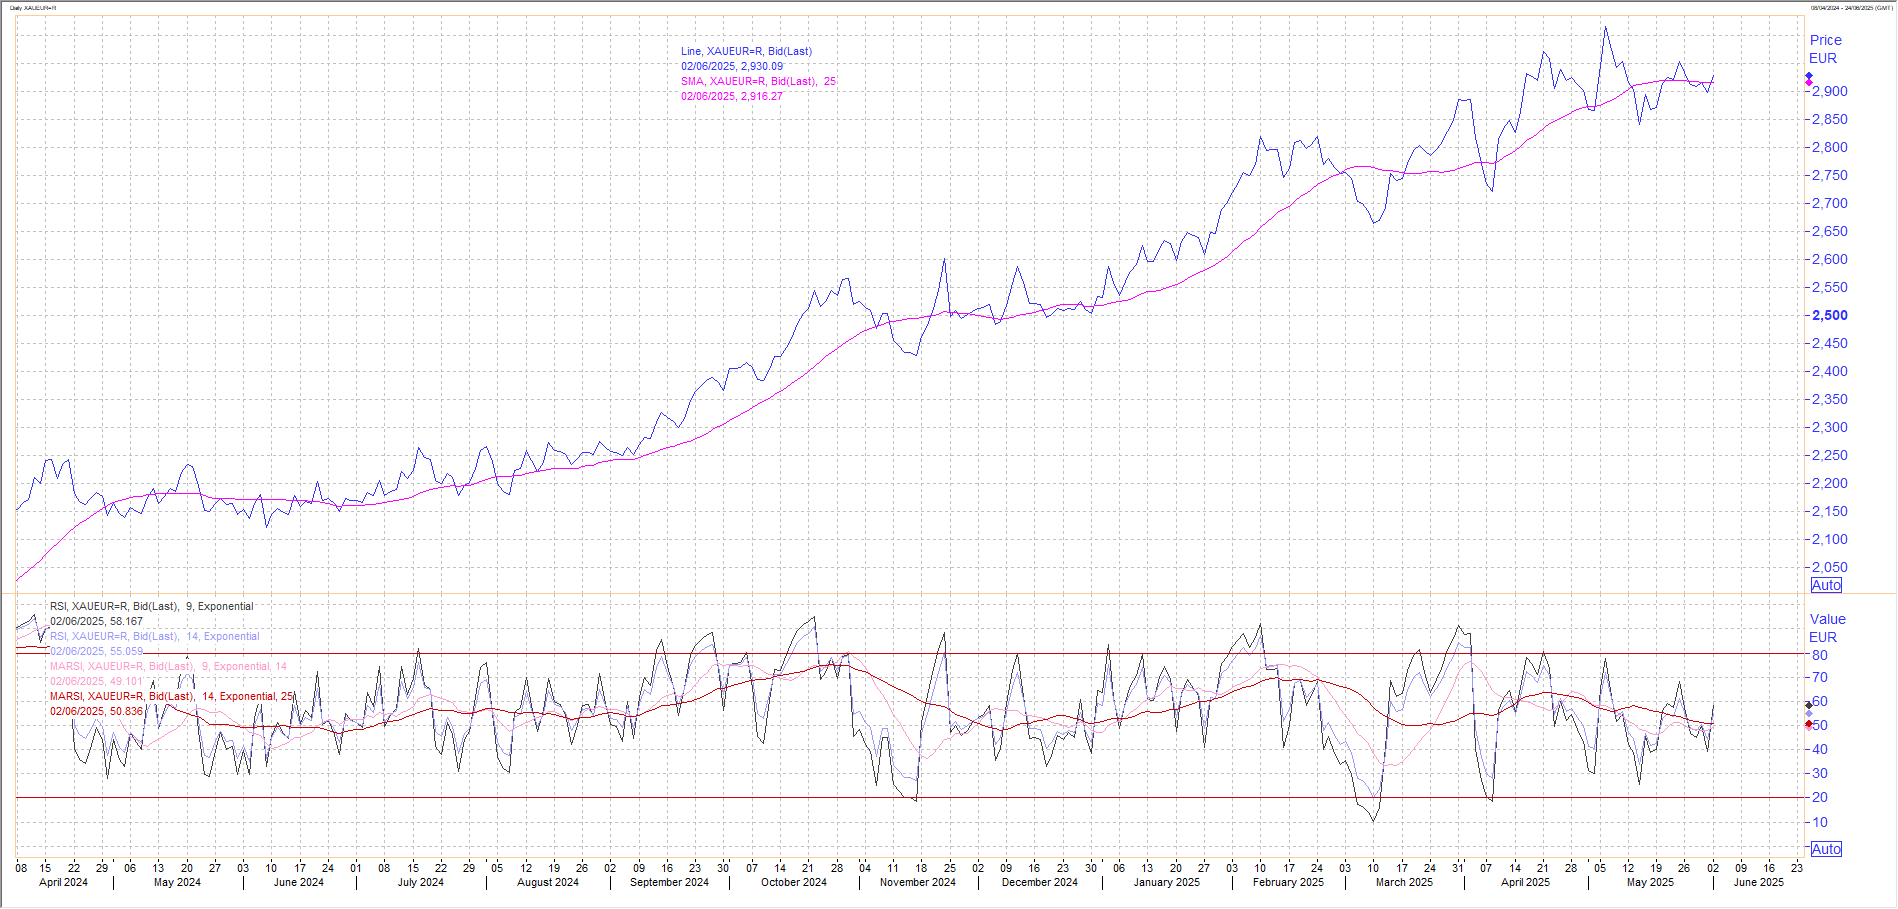Click the 'January 2025' month label
Screen dimensions: 1898x909
[1166, 882]
